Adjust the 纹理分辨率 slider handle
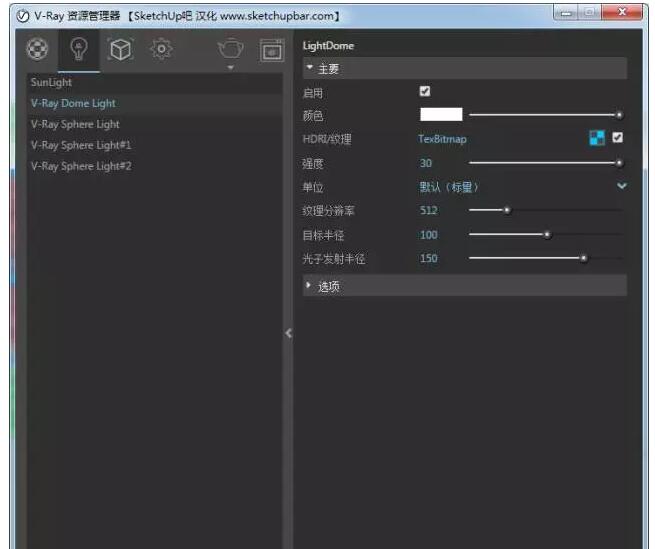 click(x=507, y=210)
